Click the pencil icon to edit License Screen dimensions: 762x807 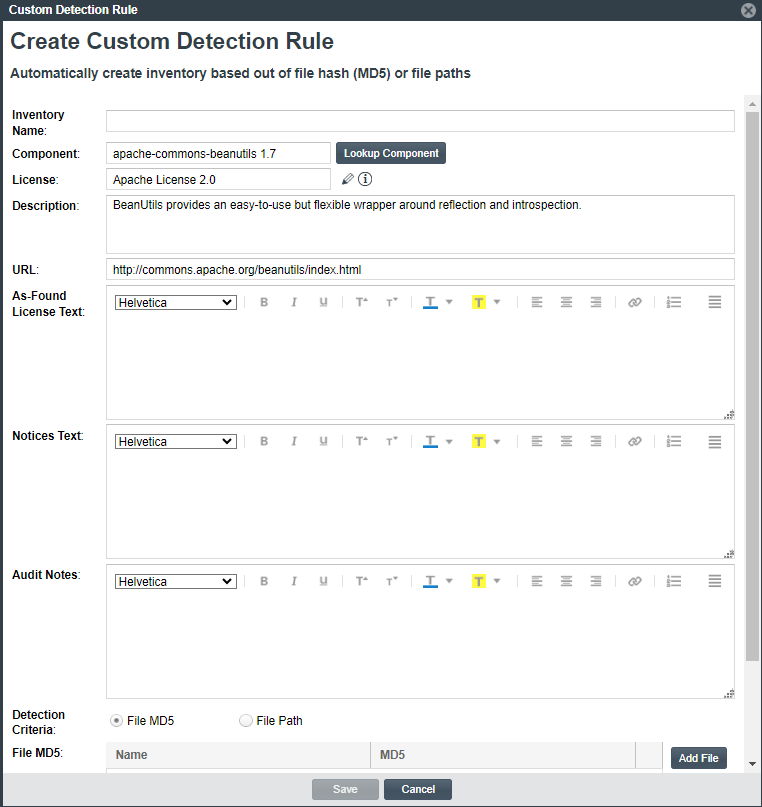click(x=348, y=180)
